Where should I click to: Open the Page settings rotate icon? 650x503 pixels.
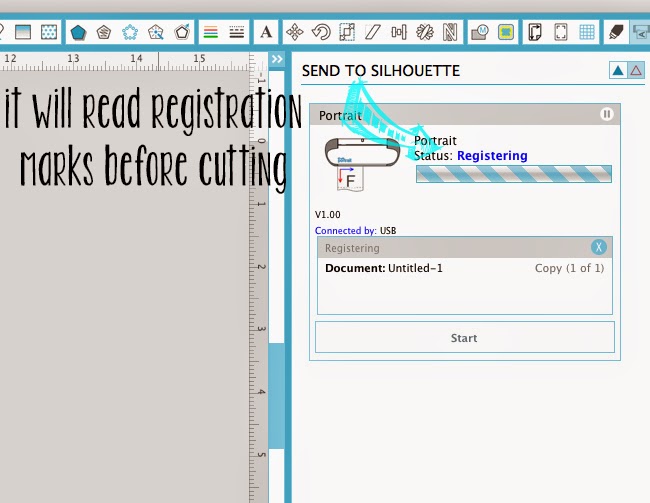(x=535, y=32)
